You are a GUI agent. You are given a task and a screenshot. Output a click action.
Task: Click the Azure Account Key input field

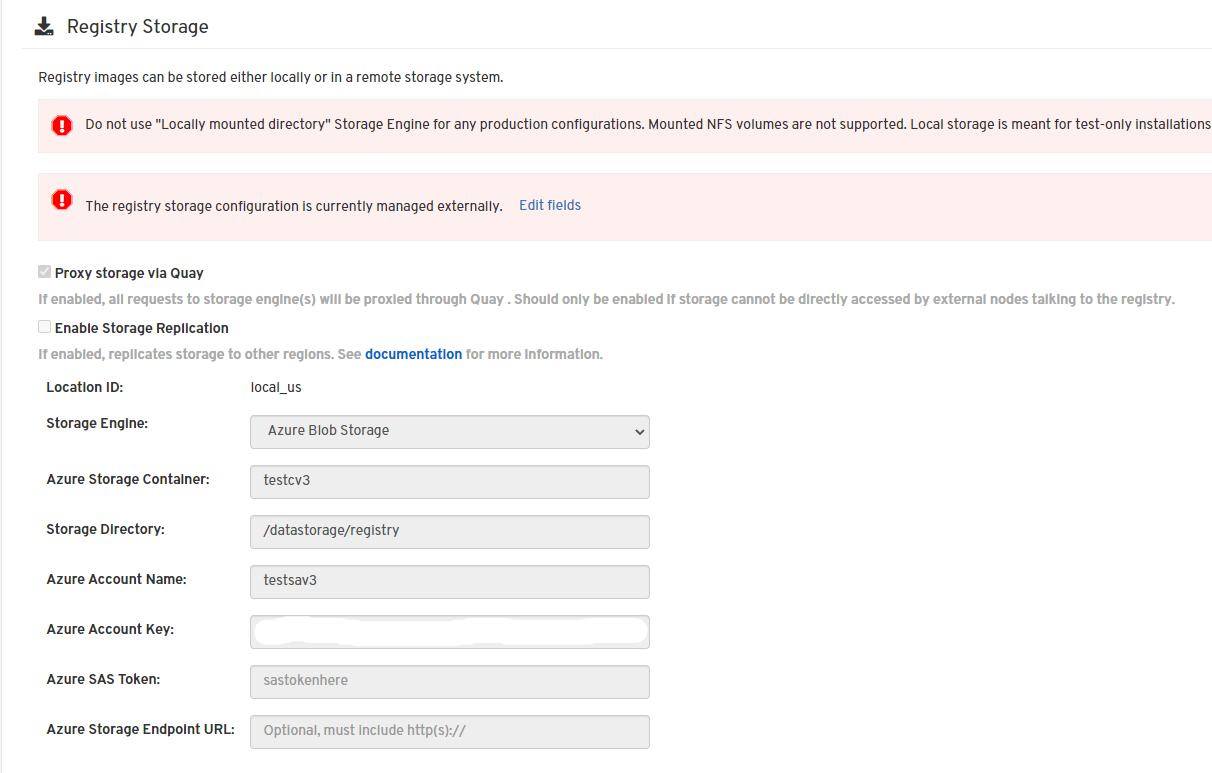coord(449,631)
